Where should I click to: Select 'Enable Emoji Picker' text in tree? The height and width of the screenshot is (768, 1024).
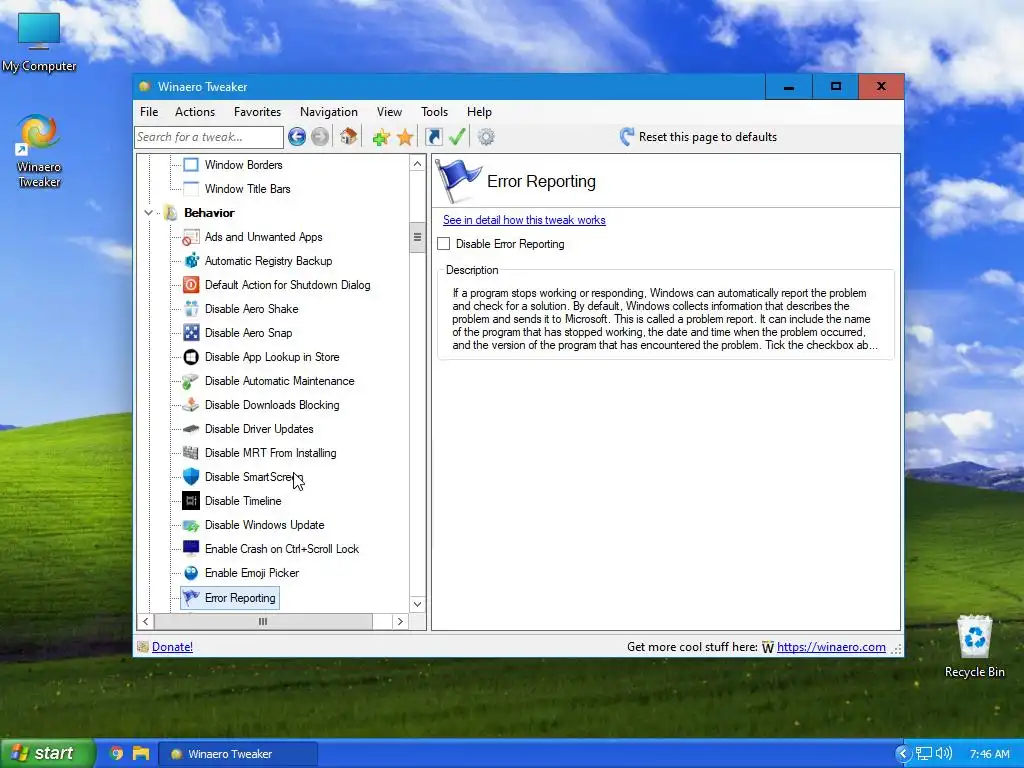(x=252, y=573)
